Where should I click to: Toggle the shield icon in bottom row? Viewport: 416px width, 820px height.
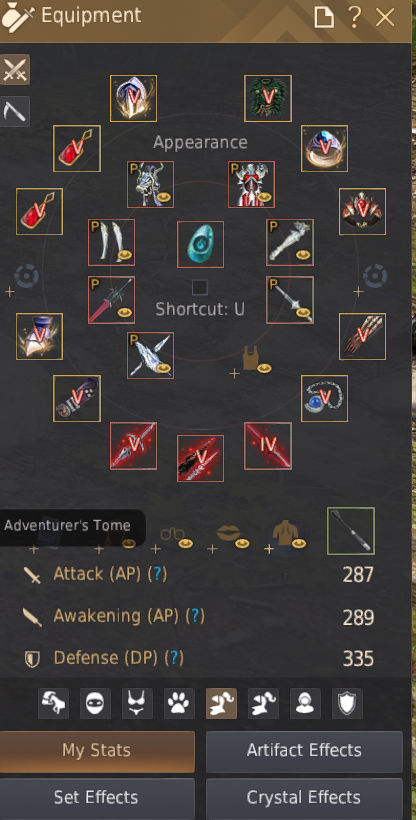[347, 703]
